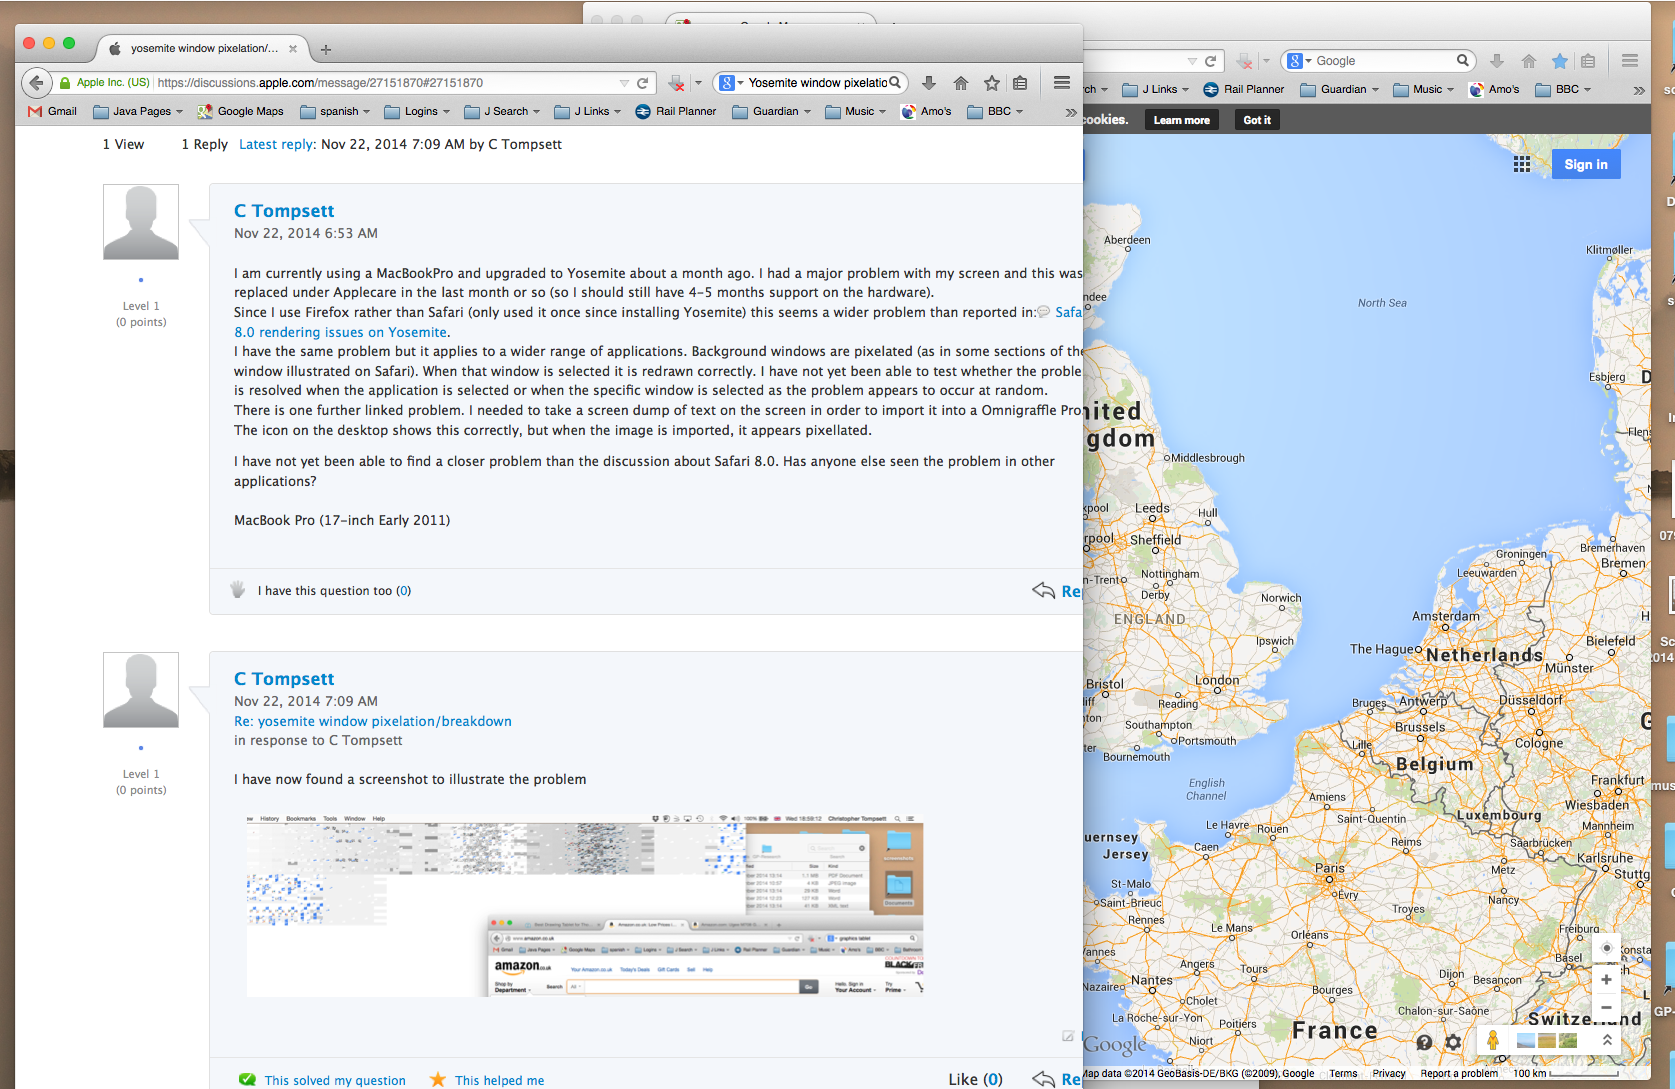This screenshot has width=1675, height=1089.
Task: Expand the map imagery panel chevron
Action: tap(1607, 1040)
